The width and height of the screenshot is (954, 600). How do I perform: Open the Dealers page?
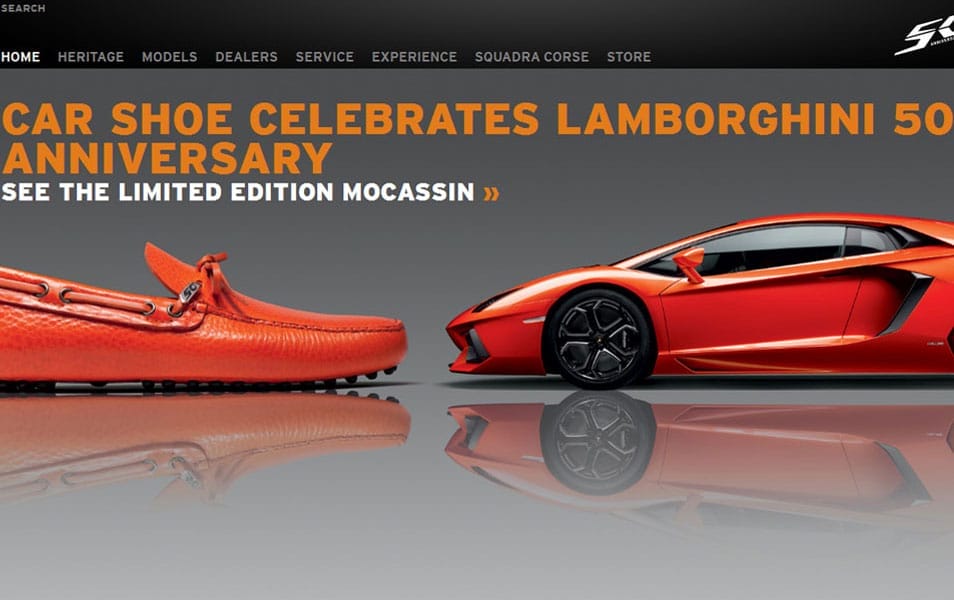click(246, 57)
